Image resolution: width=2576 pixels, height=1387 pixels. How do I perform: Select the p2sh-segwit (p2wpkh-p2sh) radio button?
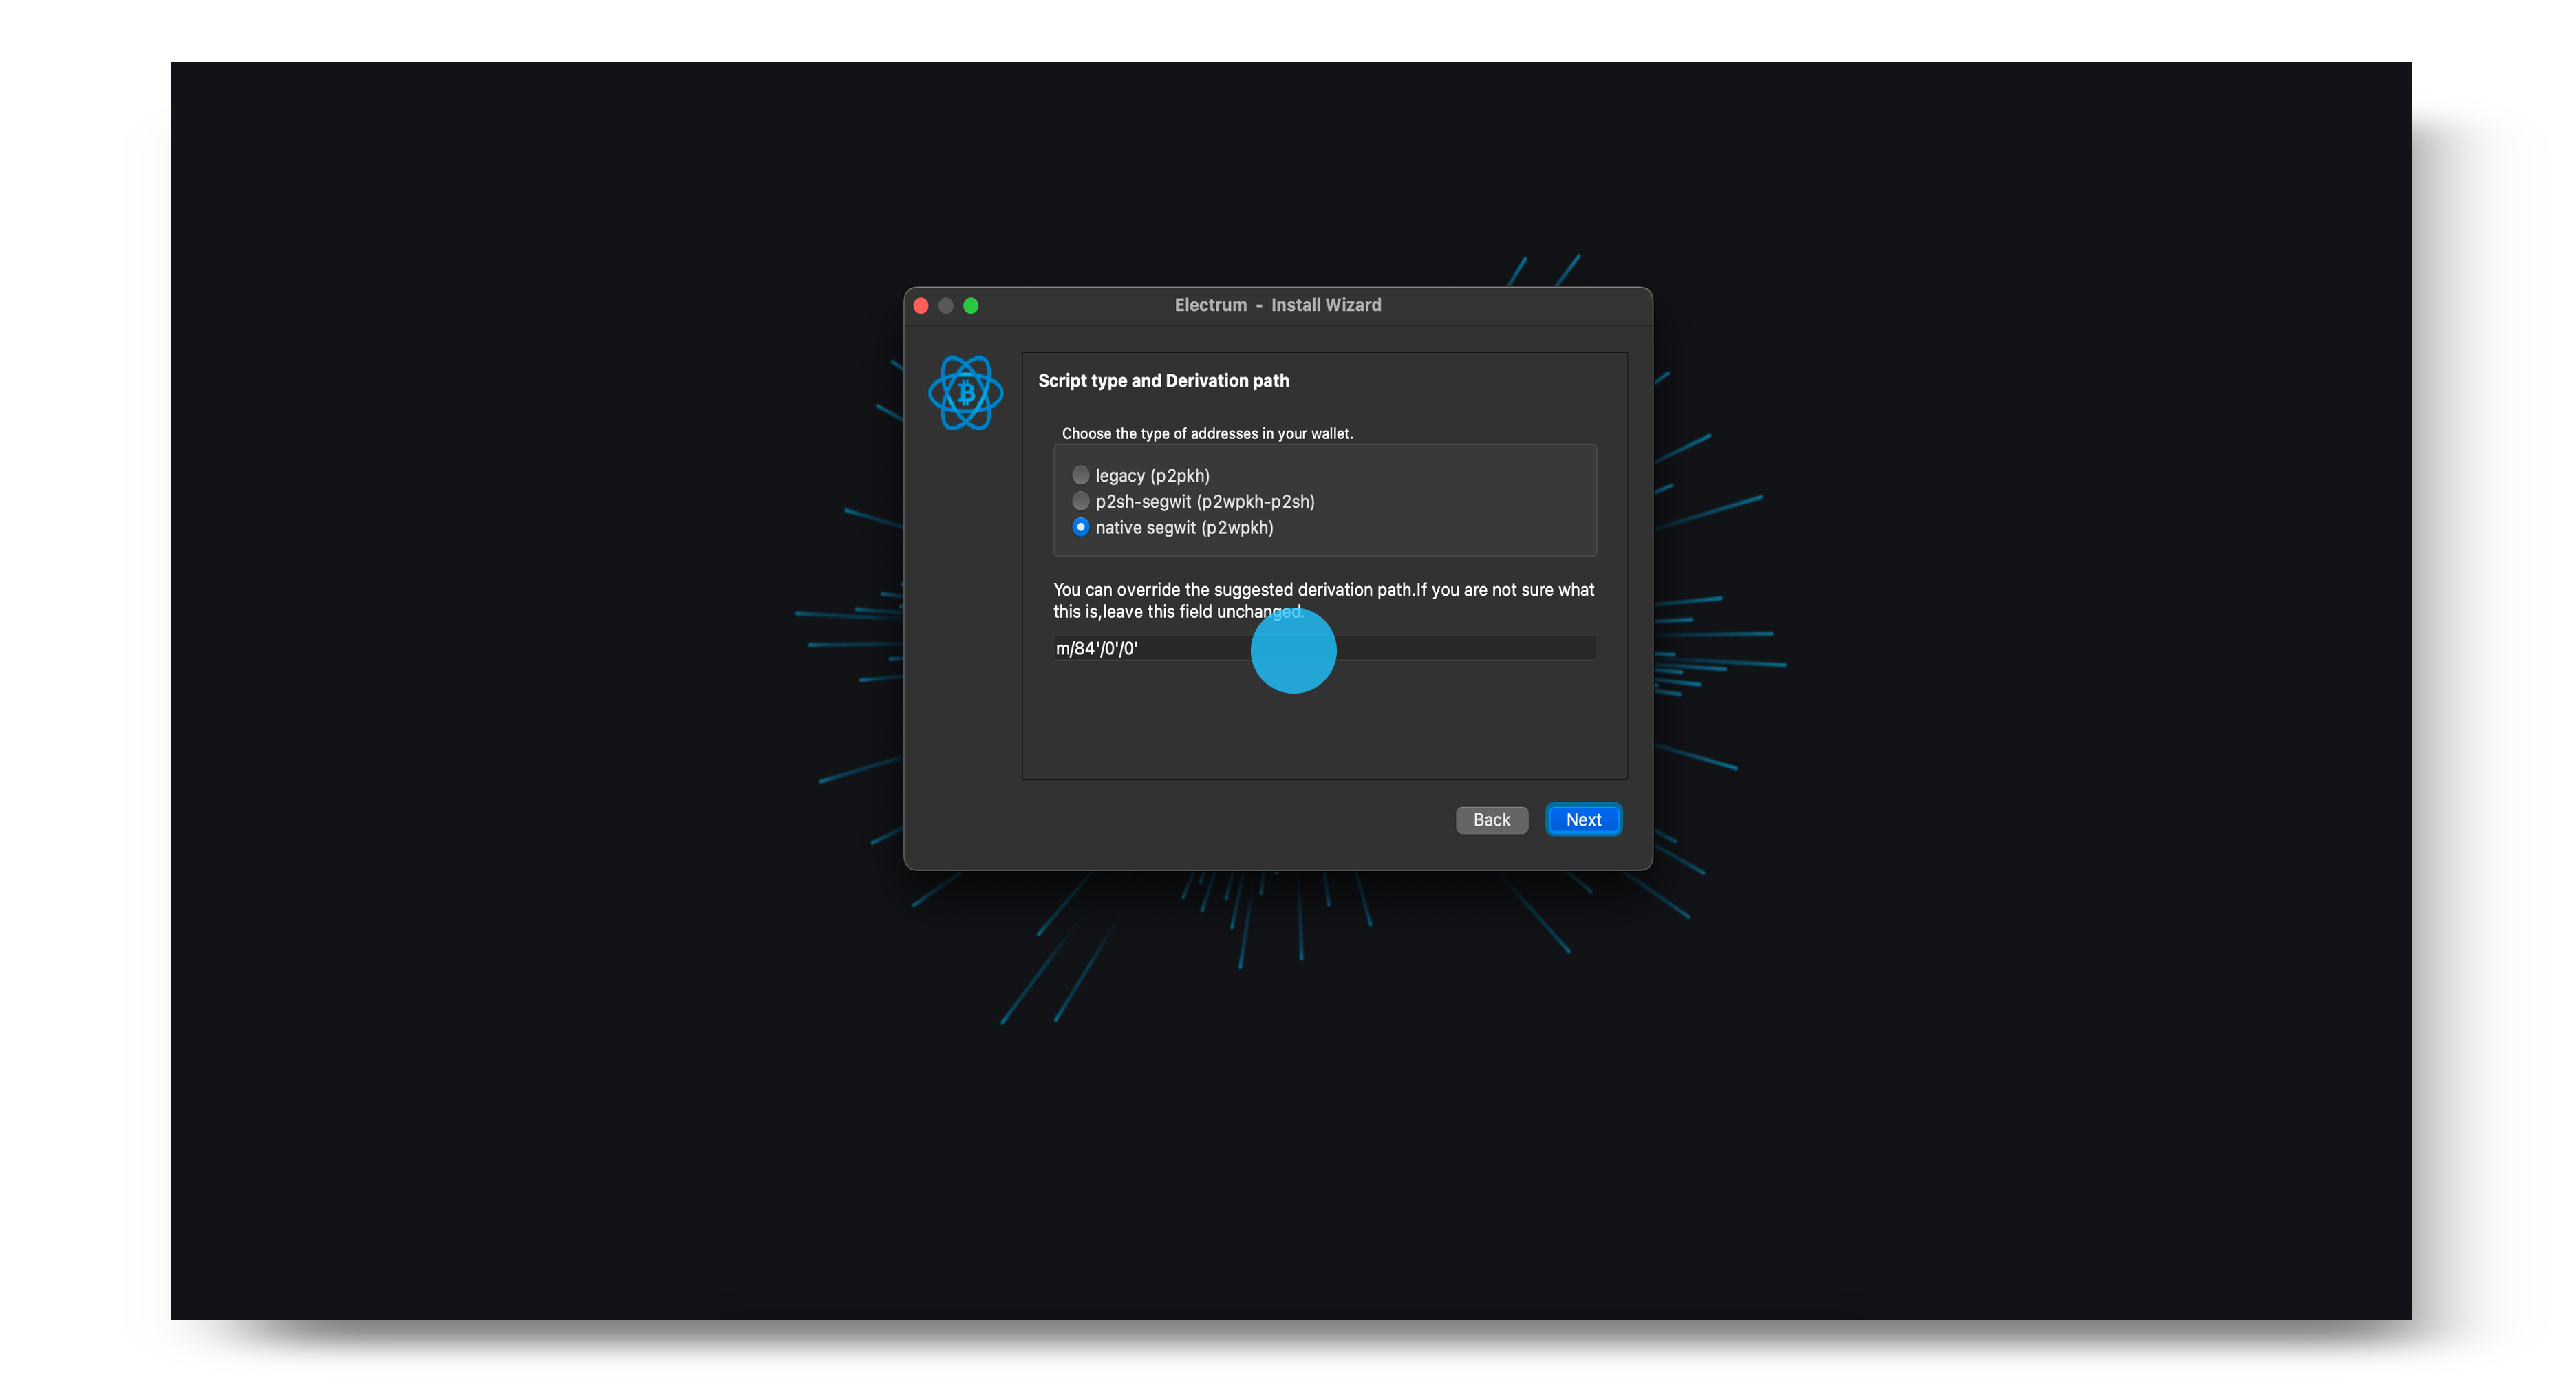(1080, 501)
